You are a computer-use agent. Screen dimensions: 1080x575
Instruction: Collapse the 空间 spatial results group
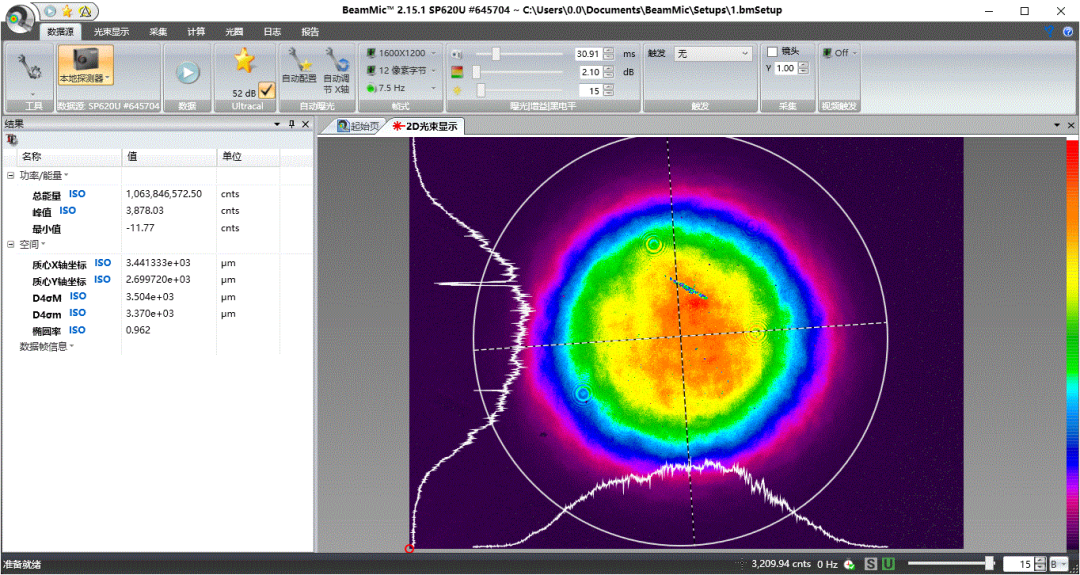pos(10,244)
